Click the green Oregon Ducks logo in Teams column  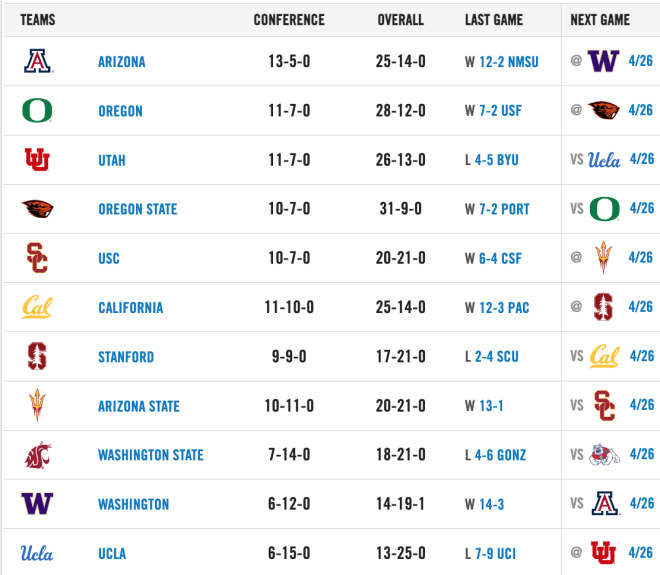(x=37, y=111)
